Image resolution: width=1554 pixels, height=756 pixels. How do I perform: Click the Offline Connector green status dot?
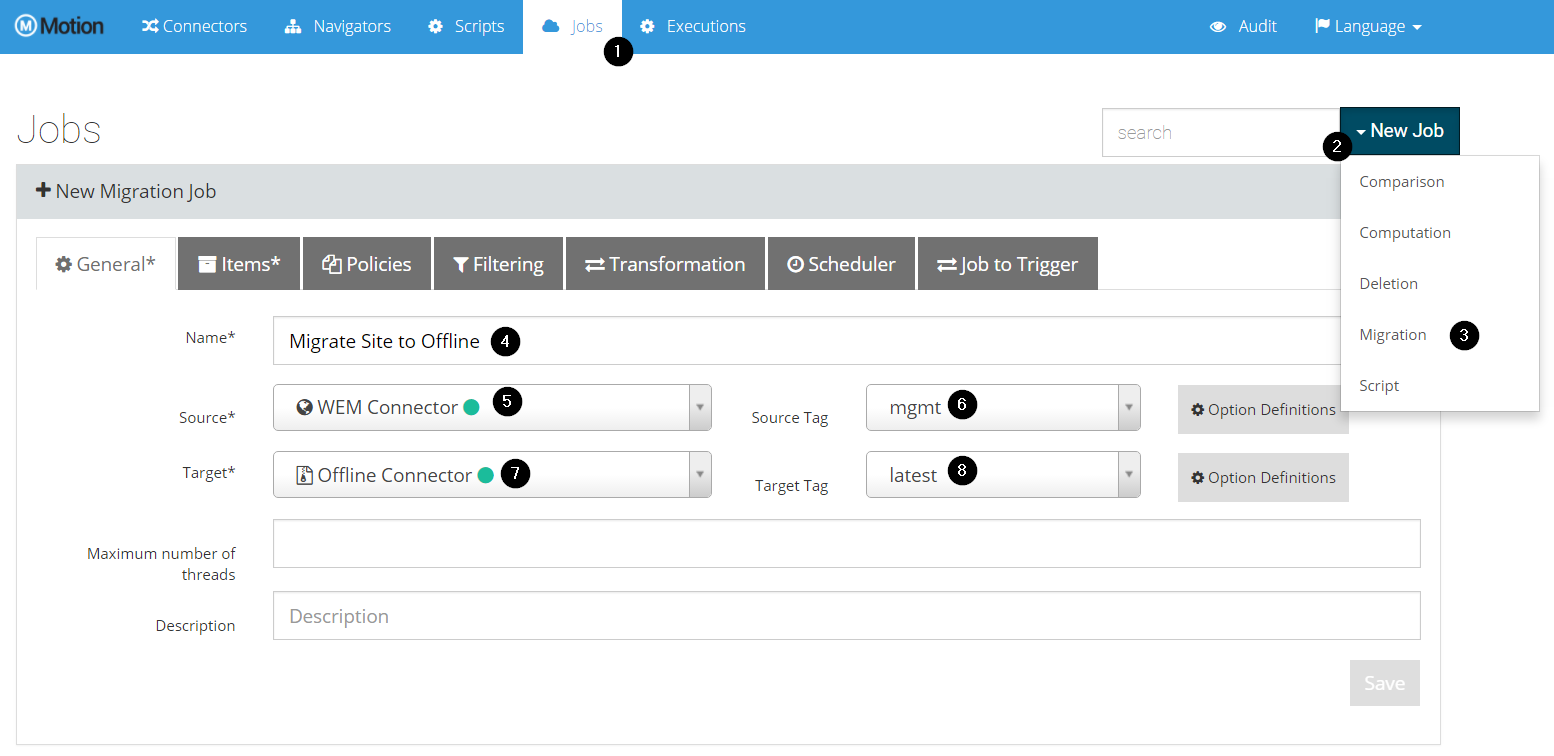point(485,475)
